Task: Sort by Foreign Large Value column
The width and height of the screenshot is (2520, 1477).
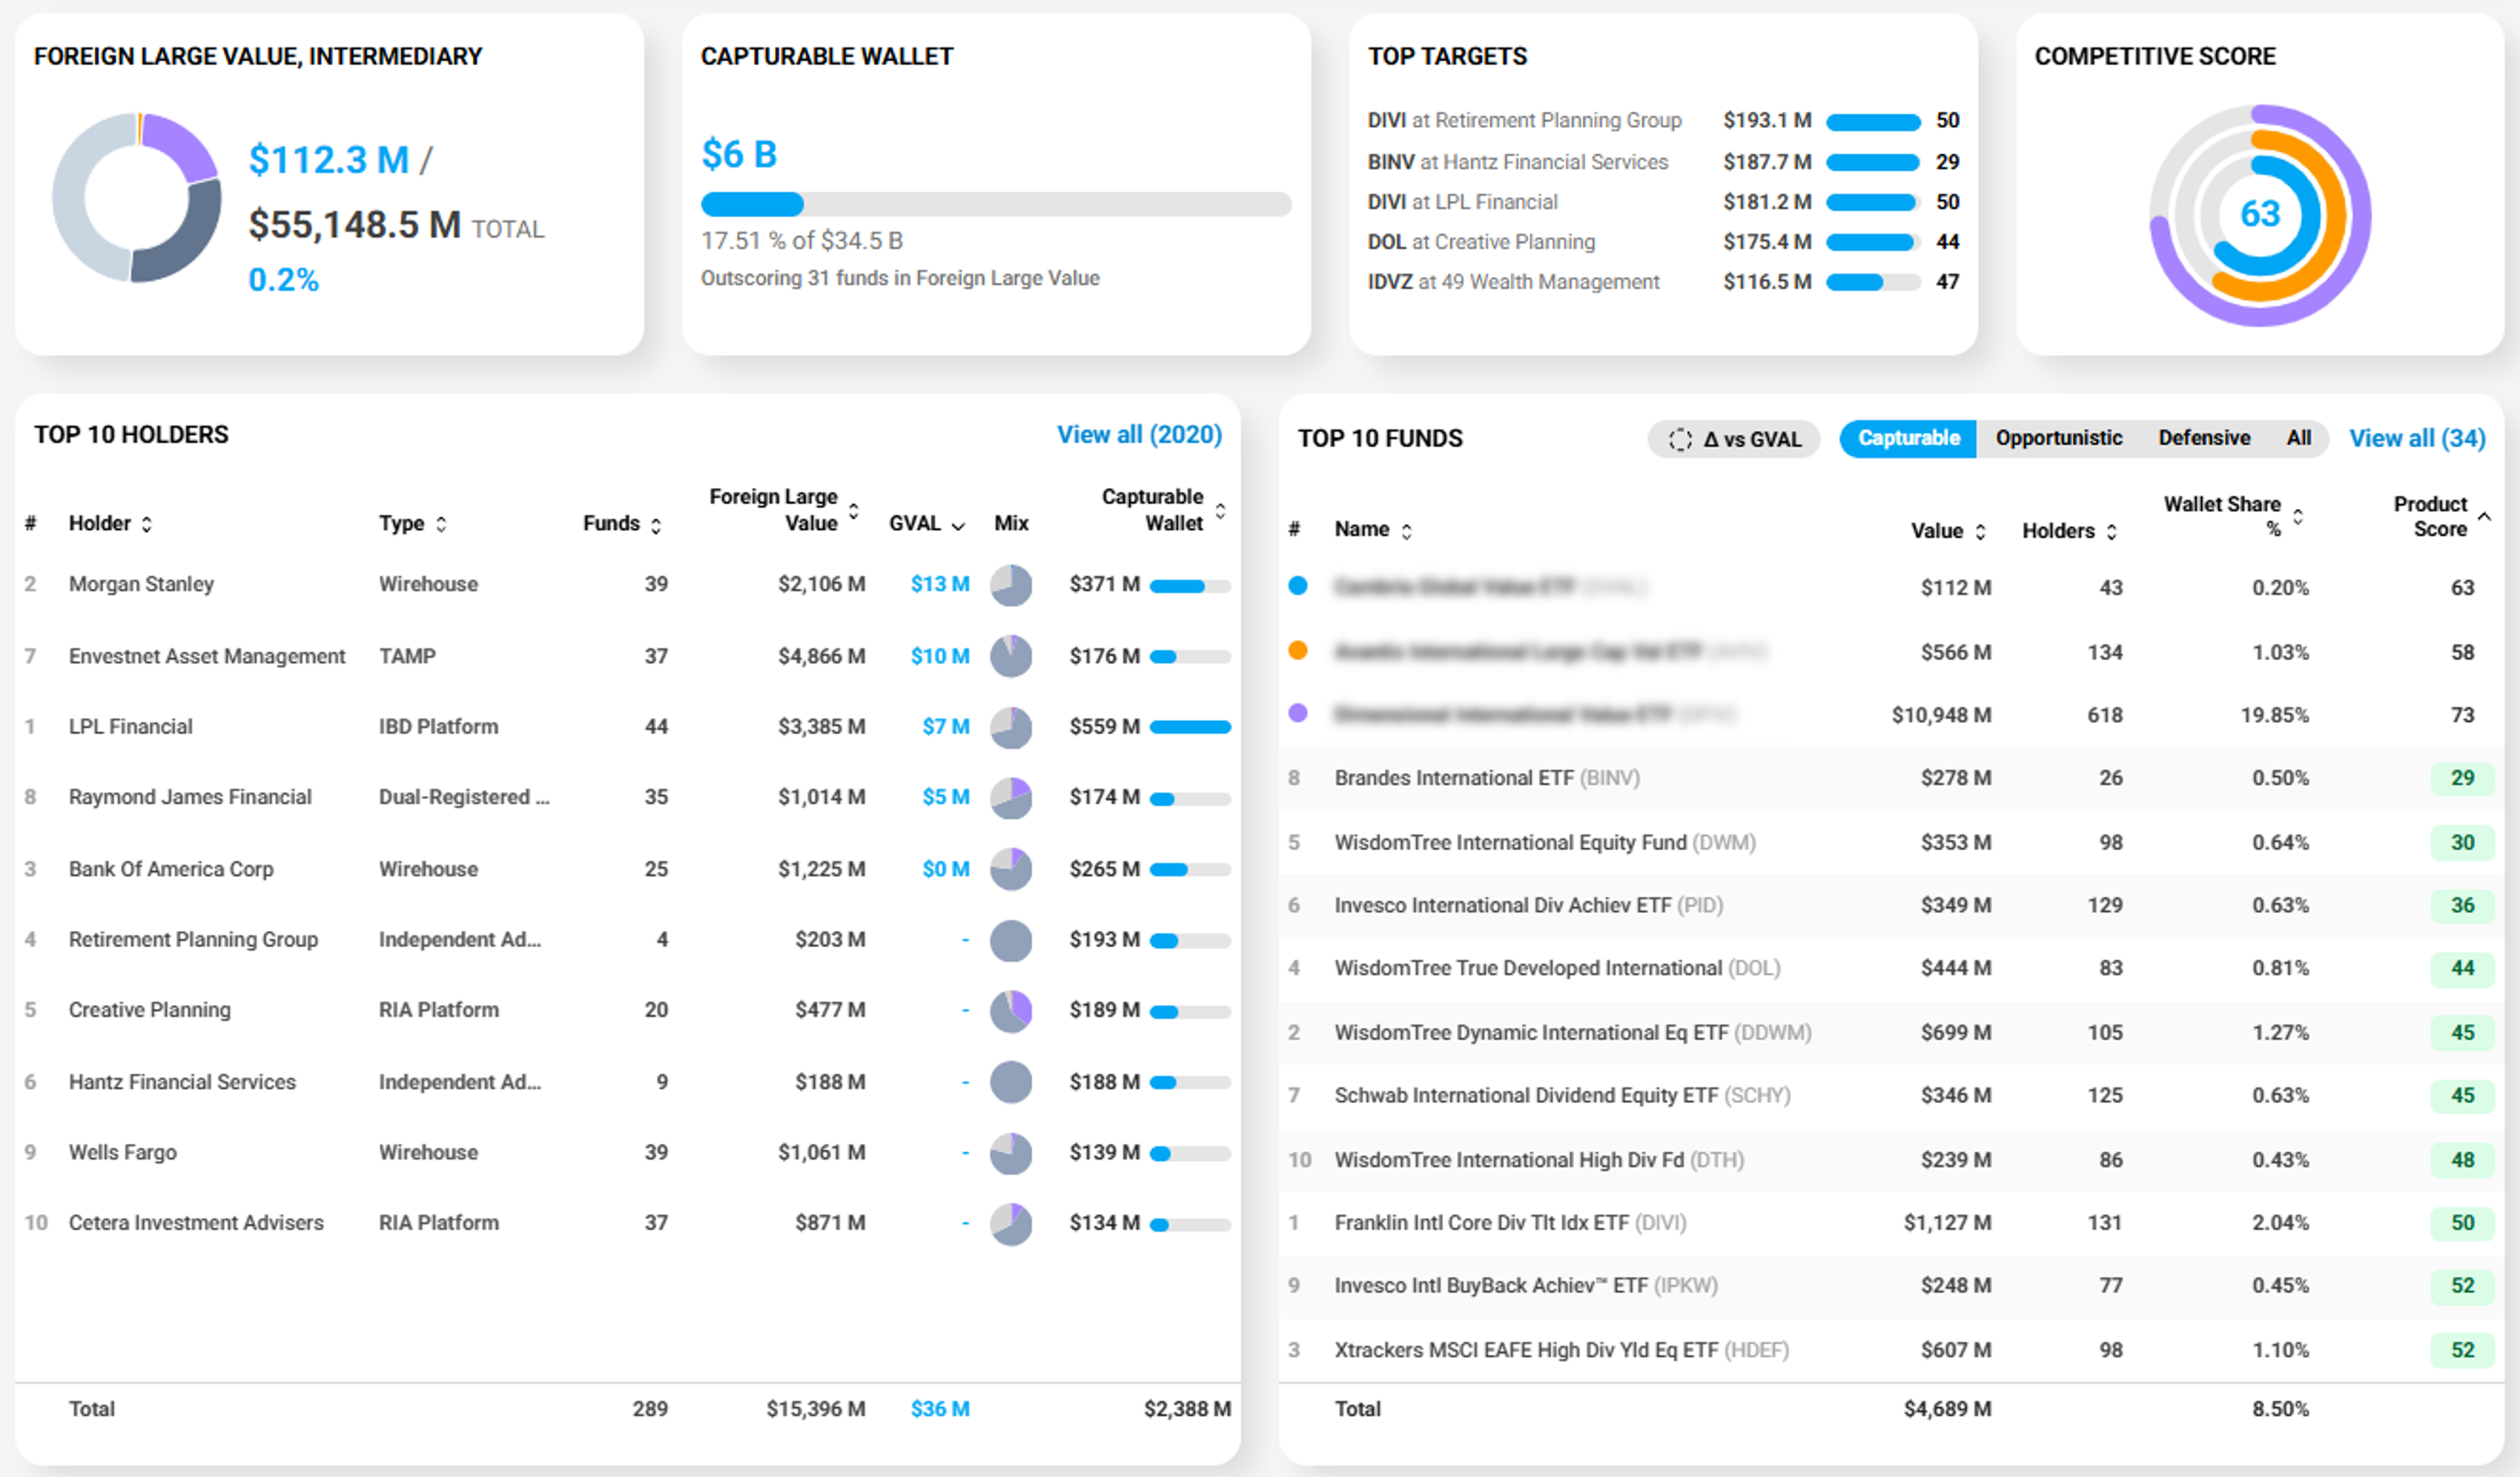Action: click(x=853, y=511)
